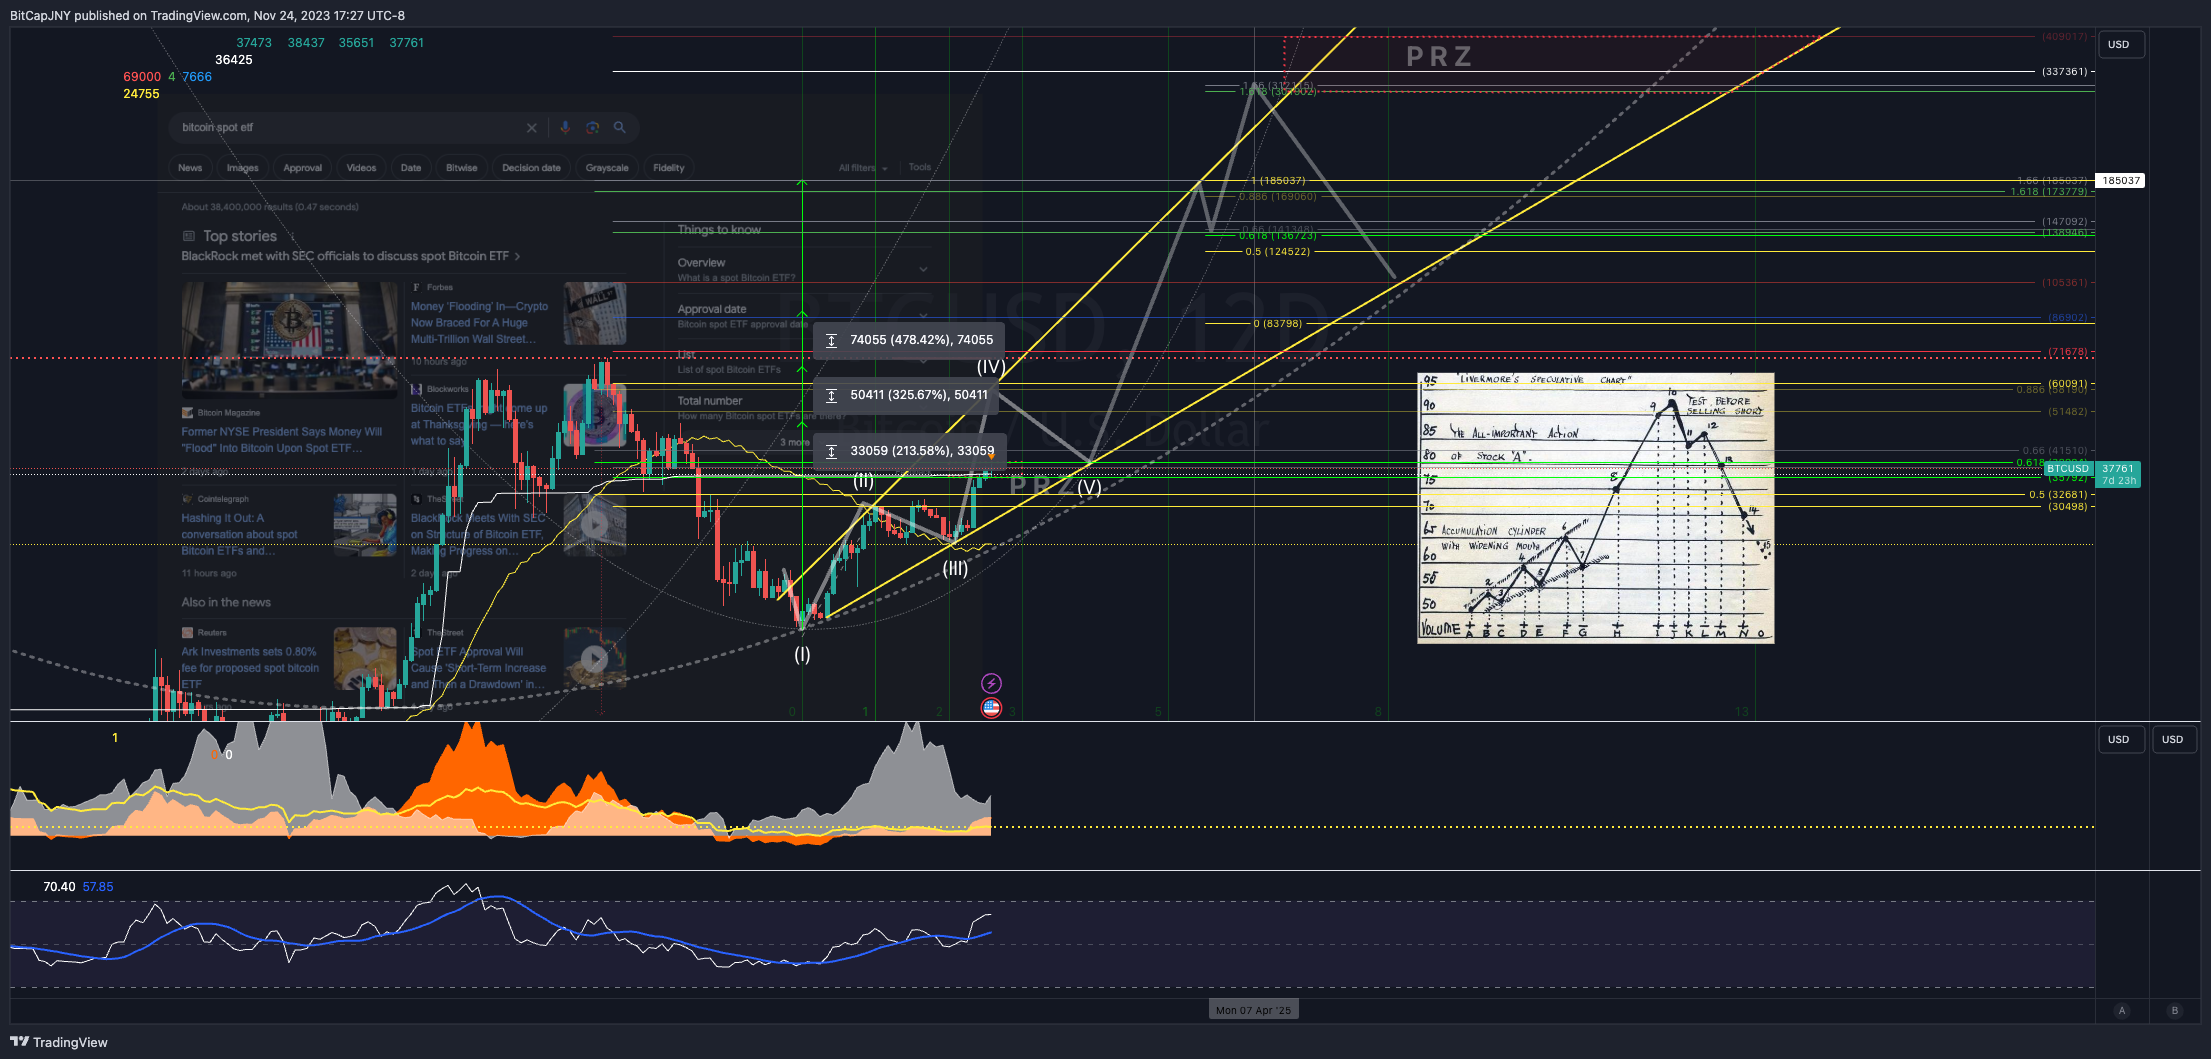
Task: Select the Grayscale filter chip
Action: [607, 168]
